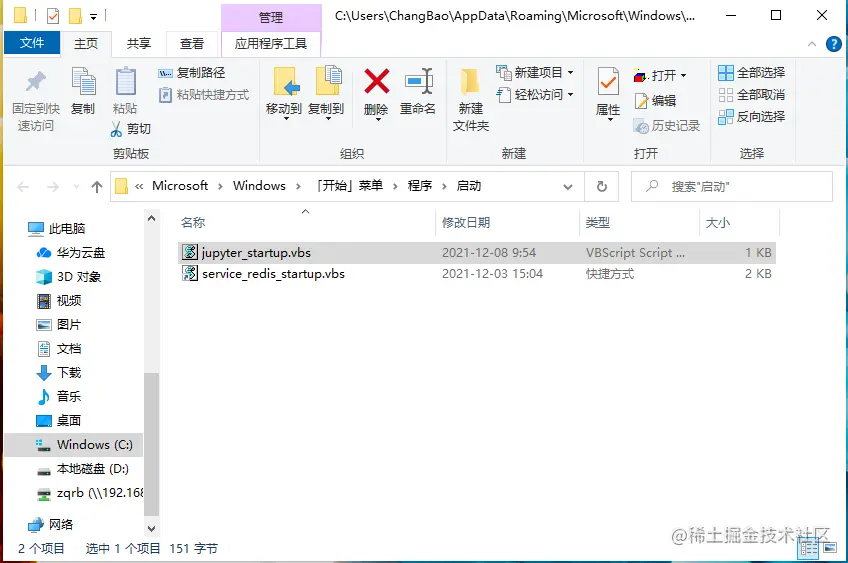Click the Properties (属性) icon
The width and height of the screenshot is (848, 563).
[x=608, y=82]
